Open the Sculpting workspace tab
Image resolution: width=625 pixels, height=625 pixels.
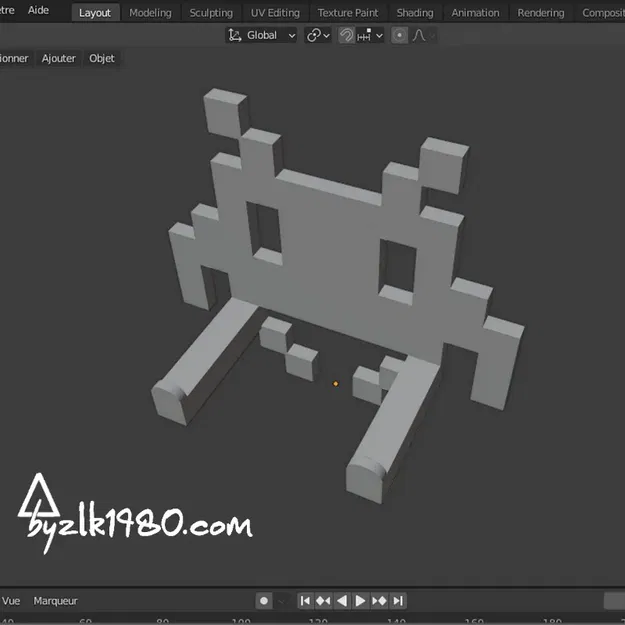[211, 13]
